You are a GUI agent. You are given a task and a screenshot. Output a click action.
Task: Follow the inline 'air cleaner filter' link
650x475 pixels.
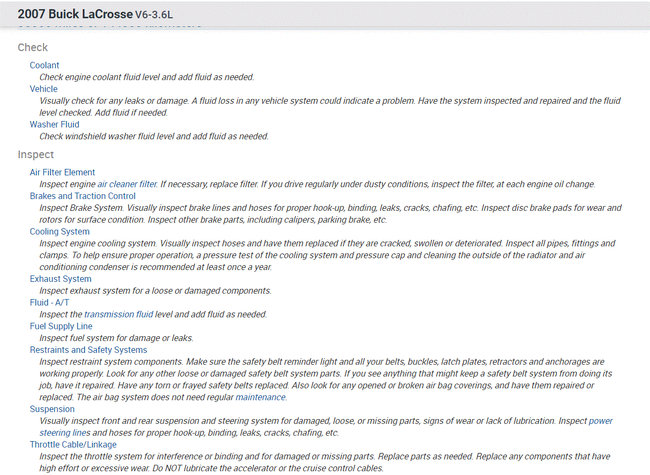[x=127, y=184]
